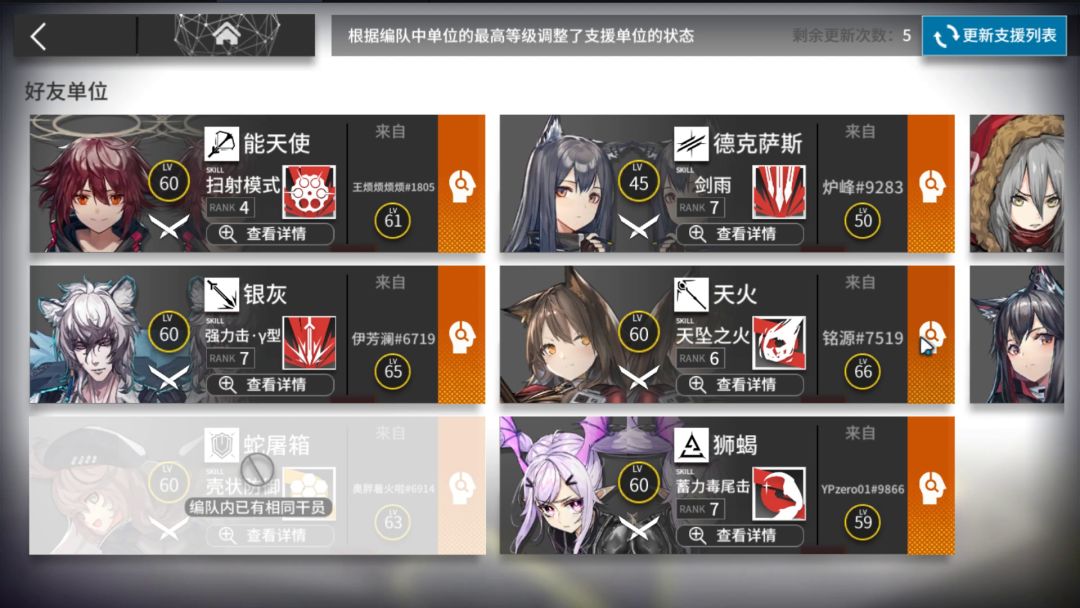Tap the 天坠之火 skill icon for 天火
Image resolution: width=1080 pixels, height=608 pixels.
click(x=779, y=343)
